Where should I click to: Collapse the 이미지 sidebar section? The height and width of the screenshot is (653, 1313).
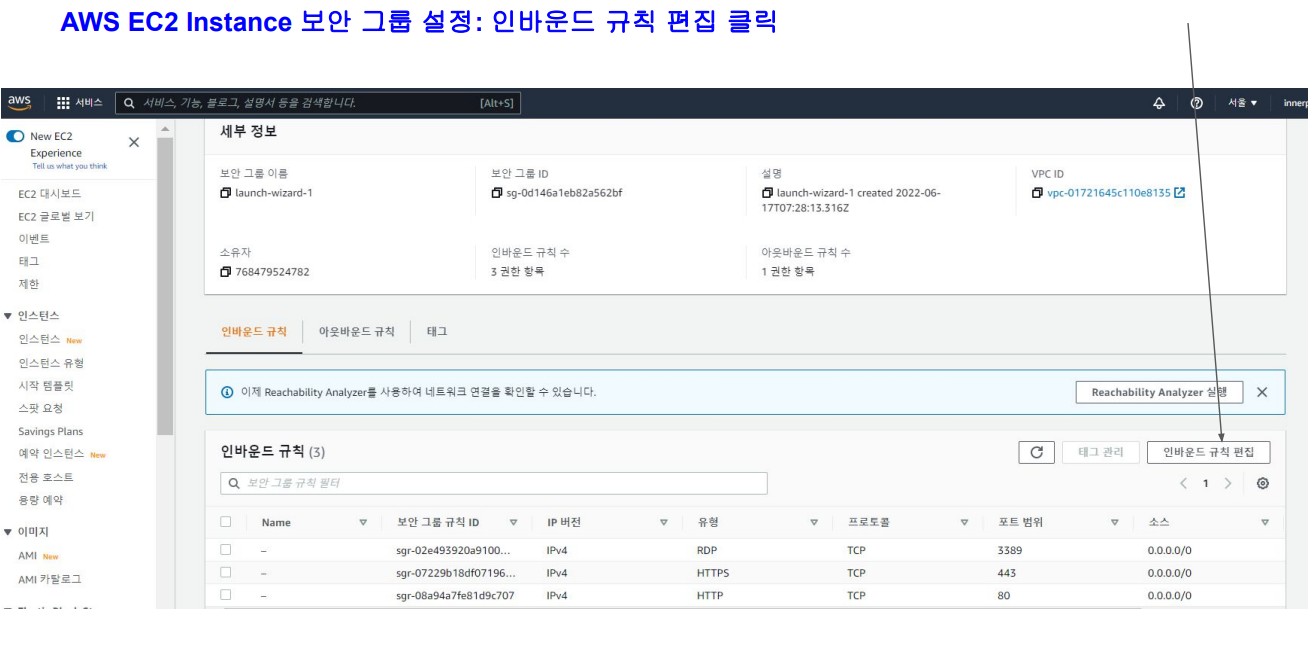tap(9, 532)
